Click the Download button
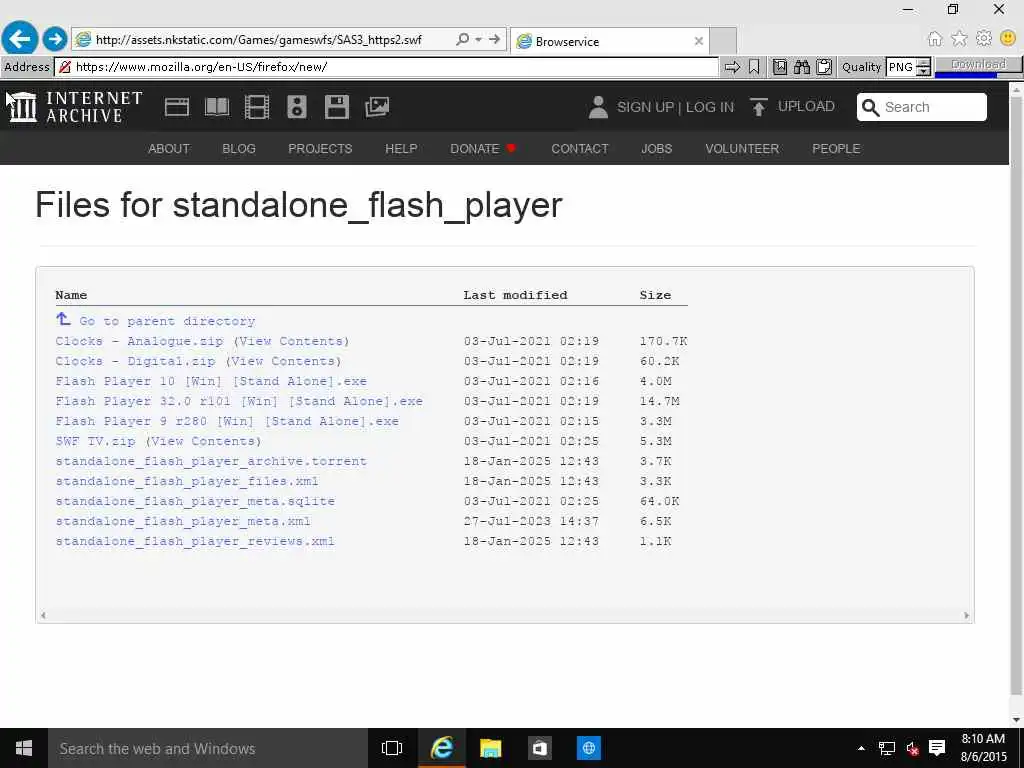 pyautogui.click(x=978, y=65)
